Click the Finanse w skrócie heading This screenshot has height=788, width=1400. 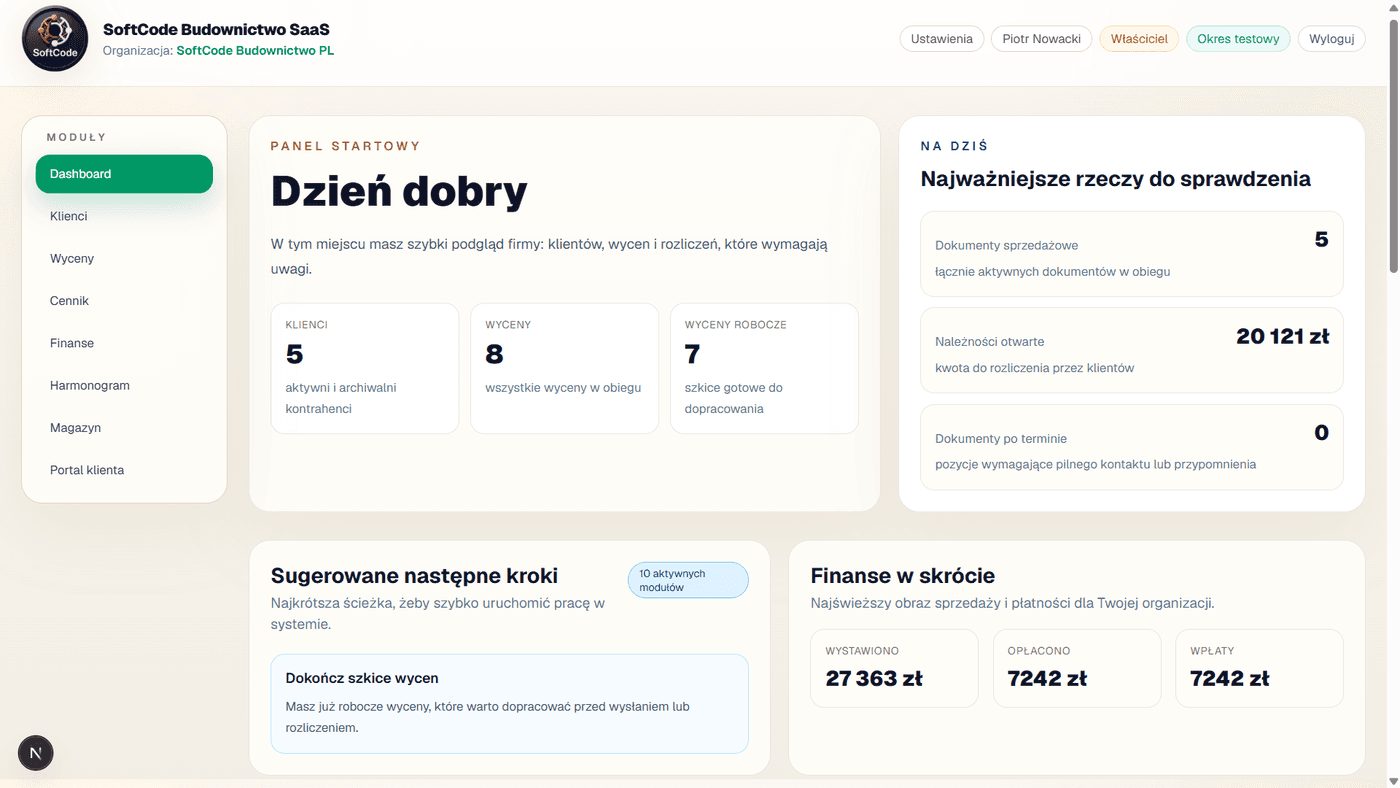(x=902, y=576)
